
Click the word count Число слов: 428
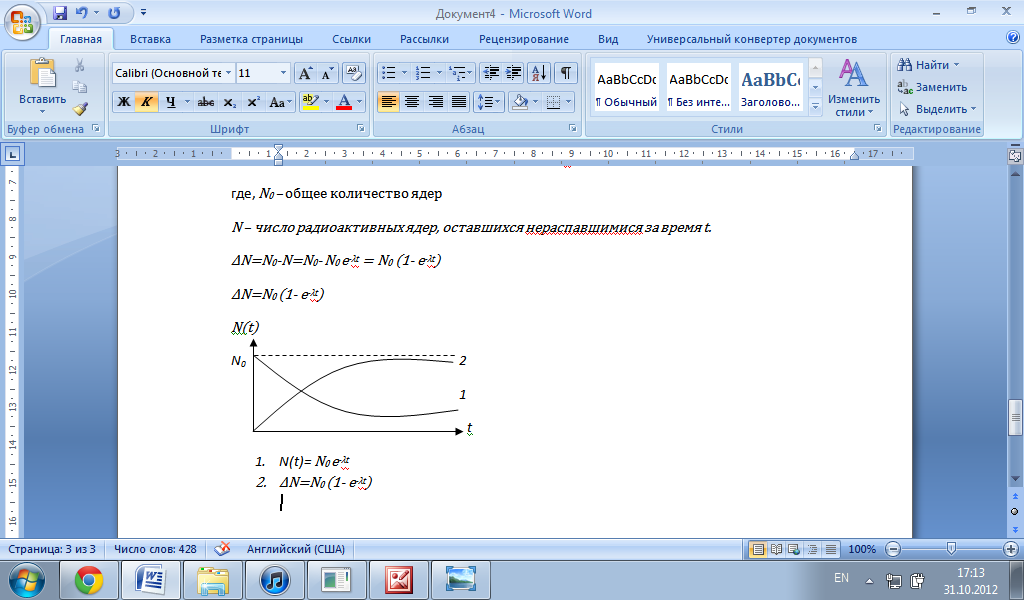point(155,549)
